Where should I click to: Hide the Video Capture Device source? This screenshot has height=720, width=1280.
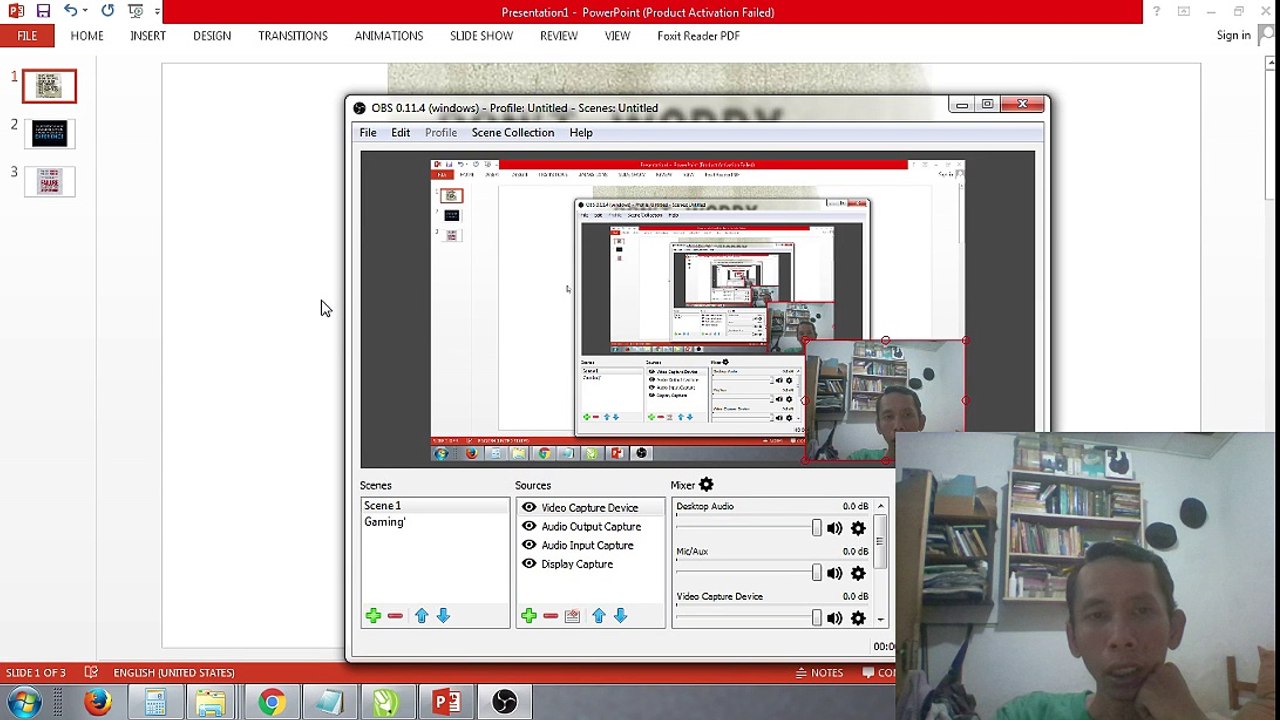point(529,507)
